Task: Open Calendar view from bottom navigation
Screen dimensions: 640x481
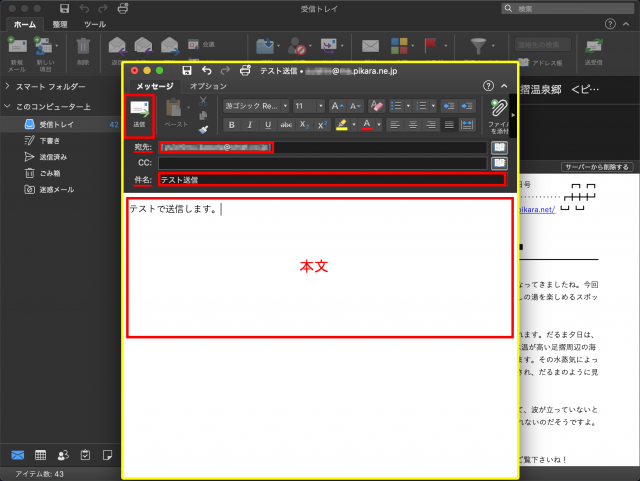Action: click(40, 454)
